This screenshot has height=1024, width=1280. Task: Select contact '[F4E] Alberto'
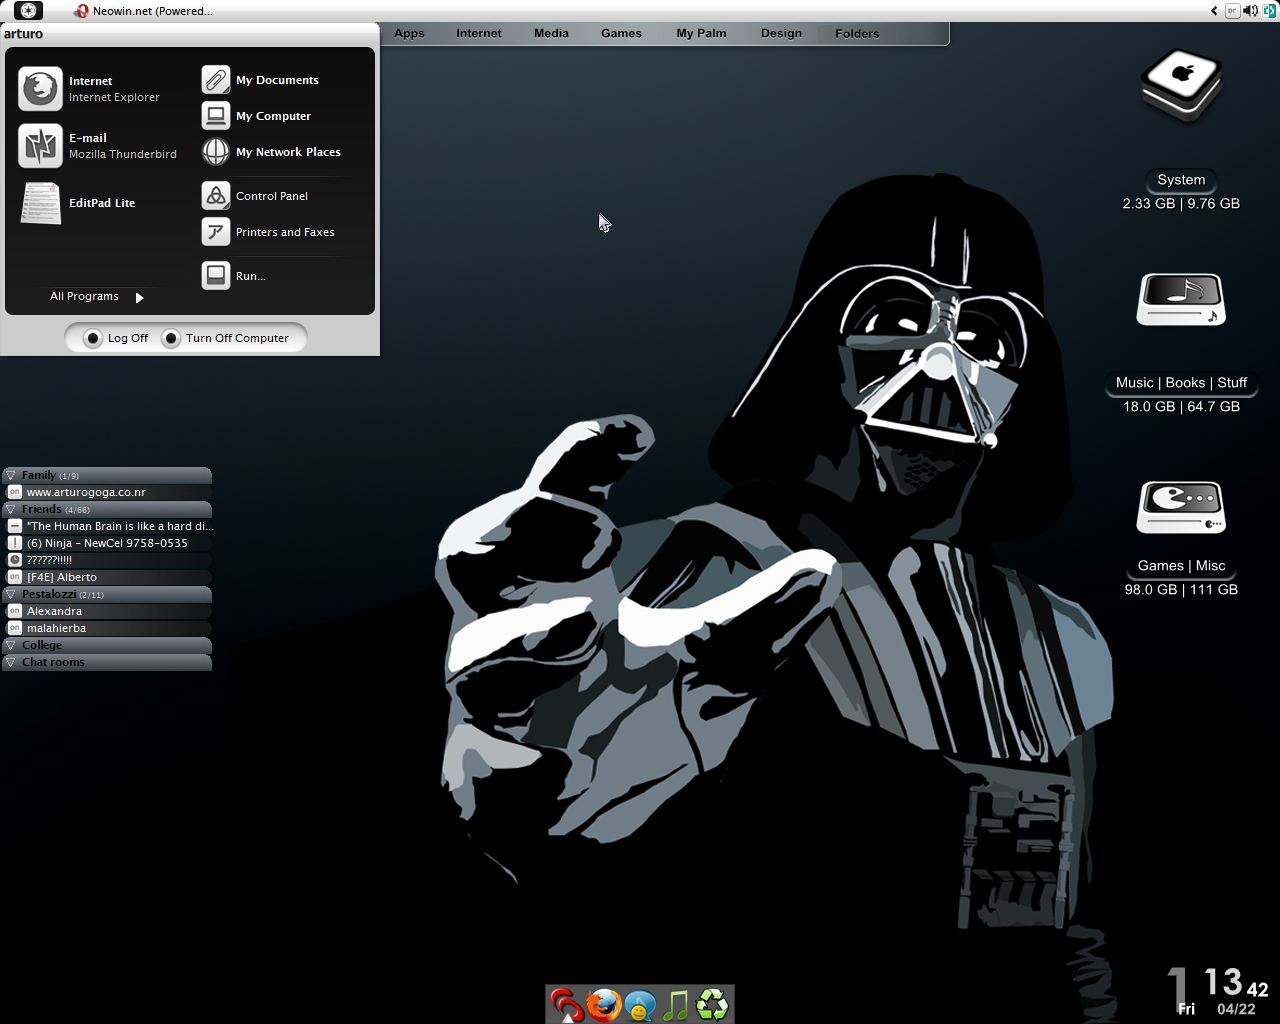62,577
